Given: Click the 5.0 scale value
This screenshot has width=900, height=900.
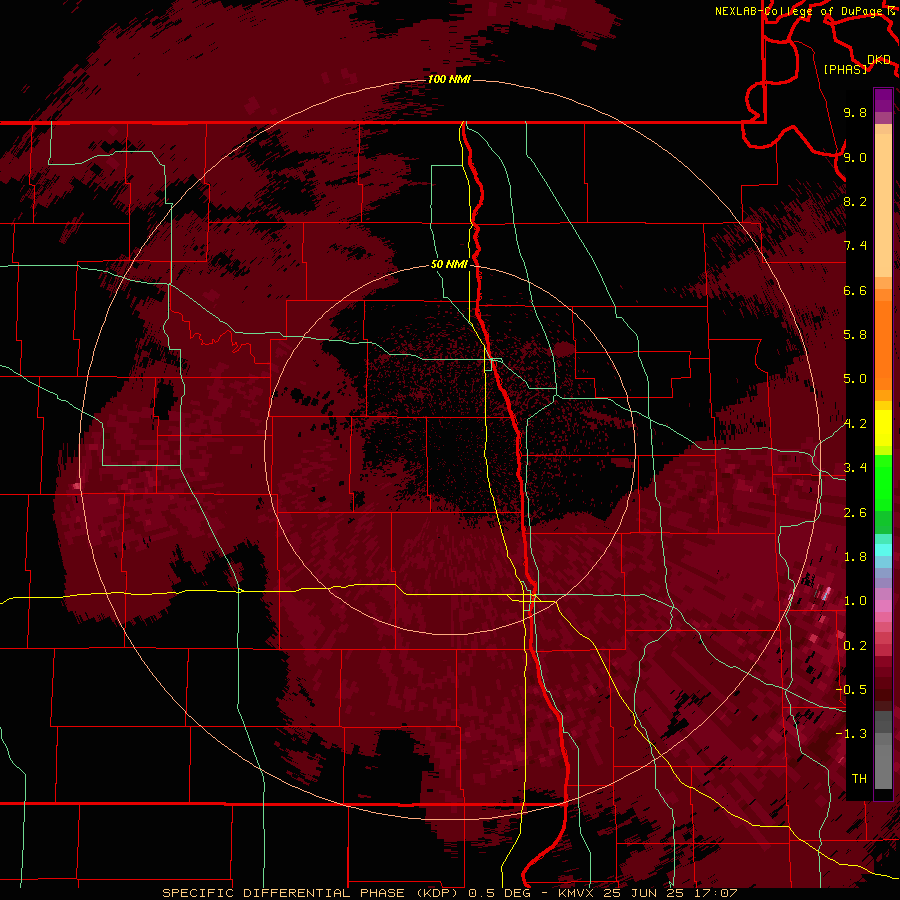Looking at the screenshot, I should coord(855,379).
